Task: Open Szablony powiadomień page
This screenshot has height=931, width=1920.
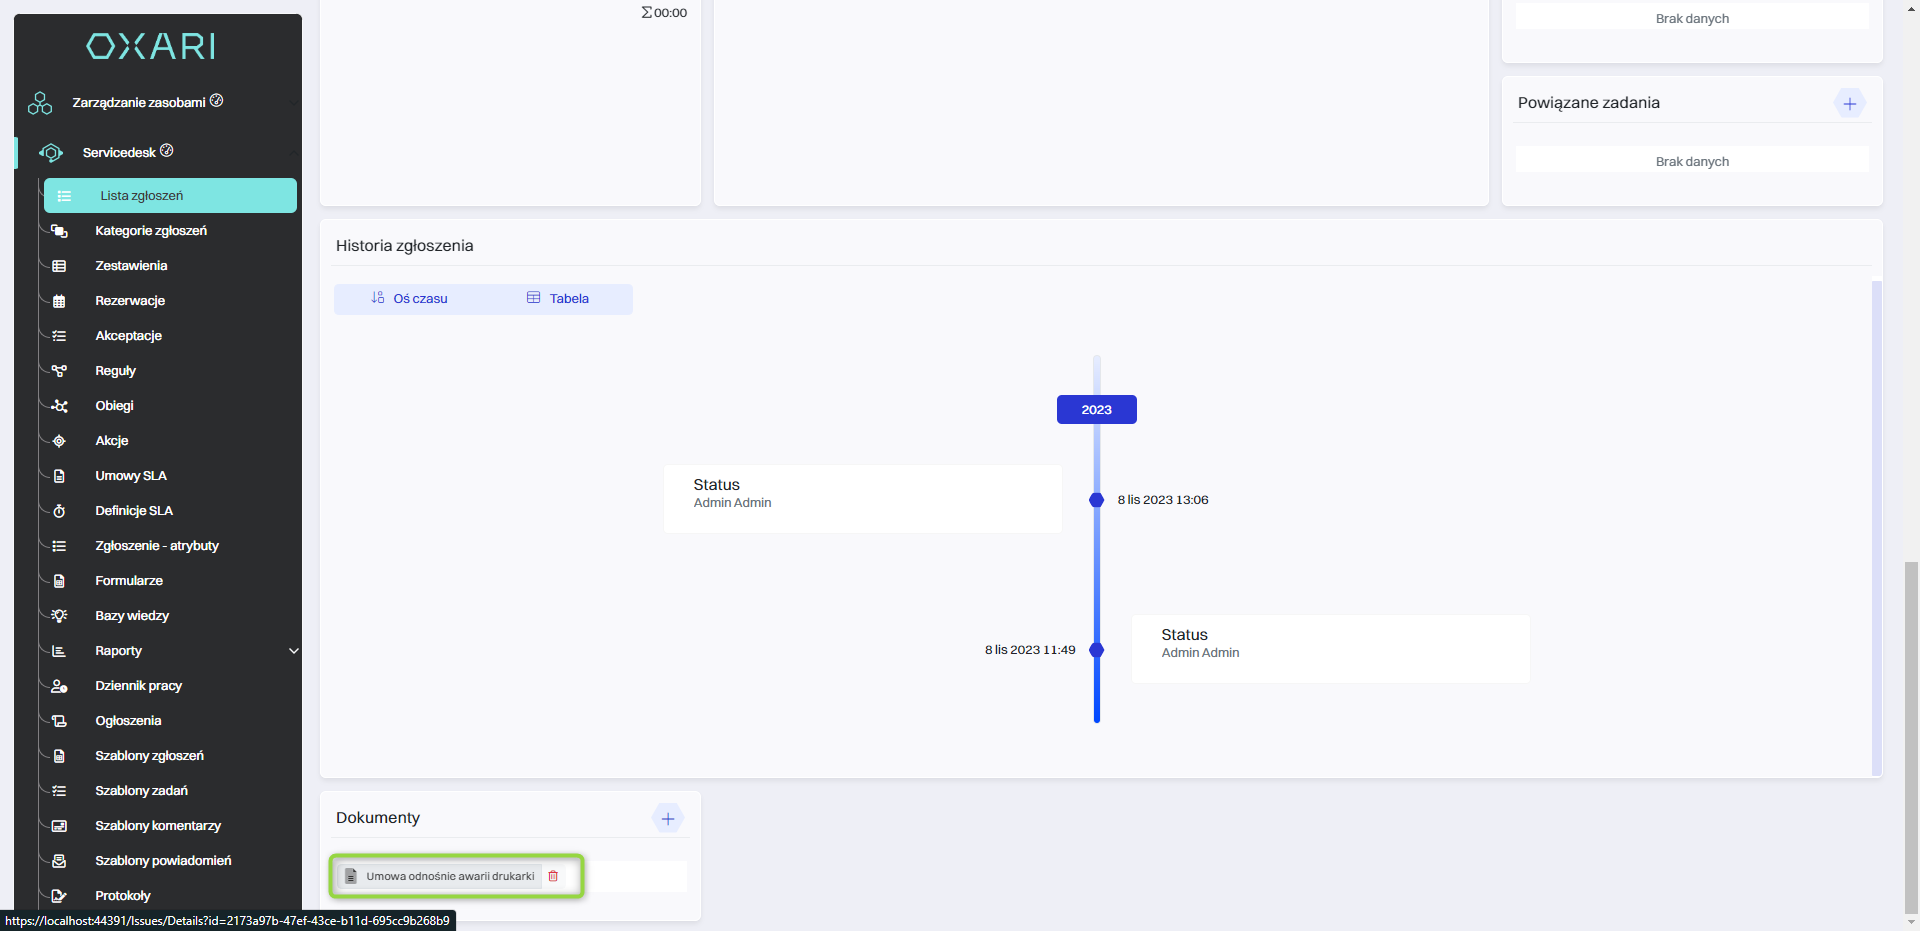Action: click(x=163, y=861)
